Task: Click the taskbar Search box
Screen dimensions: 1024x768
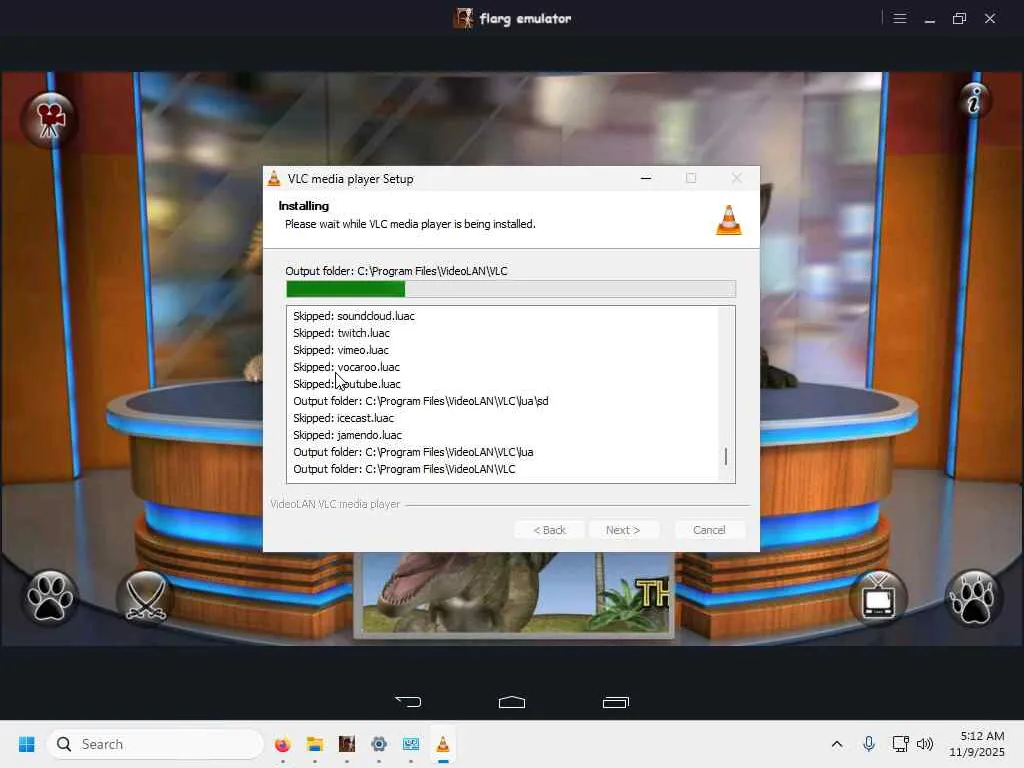Action: (155, 744)
